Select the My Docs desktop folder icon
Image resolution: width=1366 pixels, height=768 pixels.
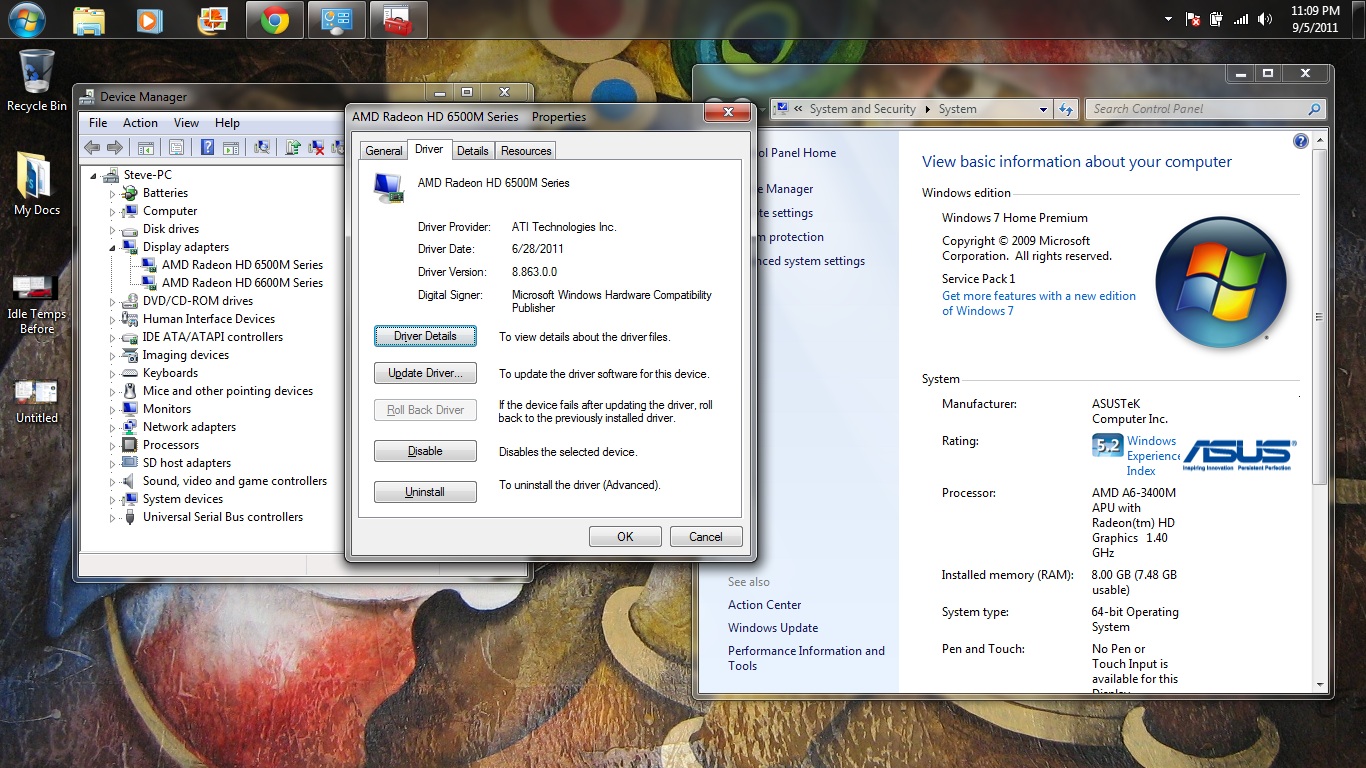pos(37,184)
